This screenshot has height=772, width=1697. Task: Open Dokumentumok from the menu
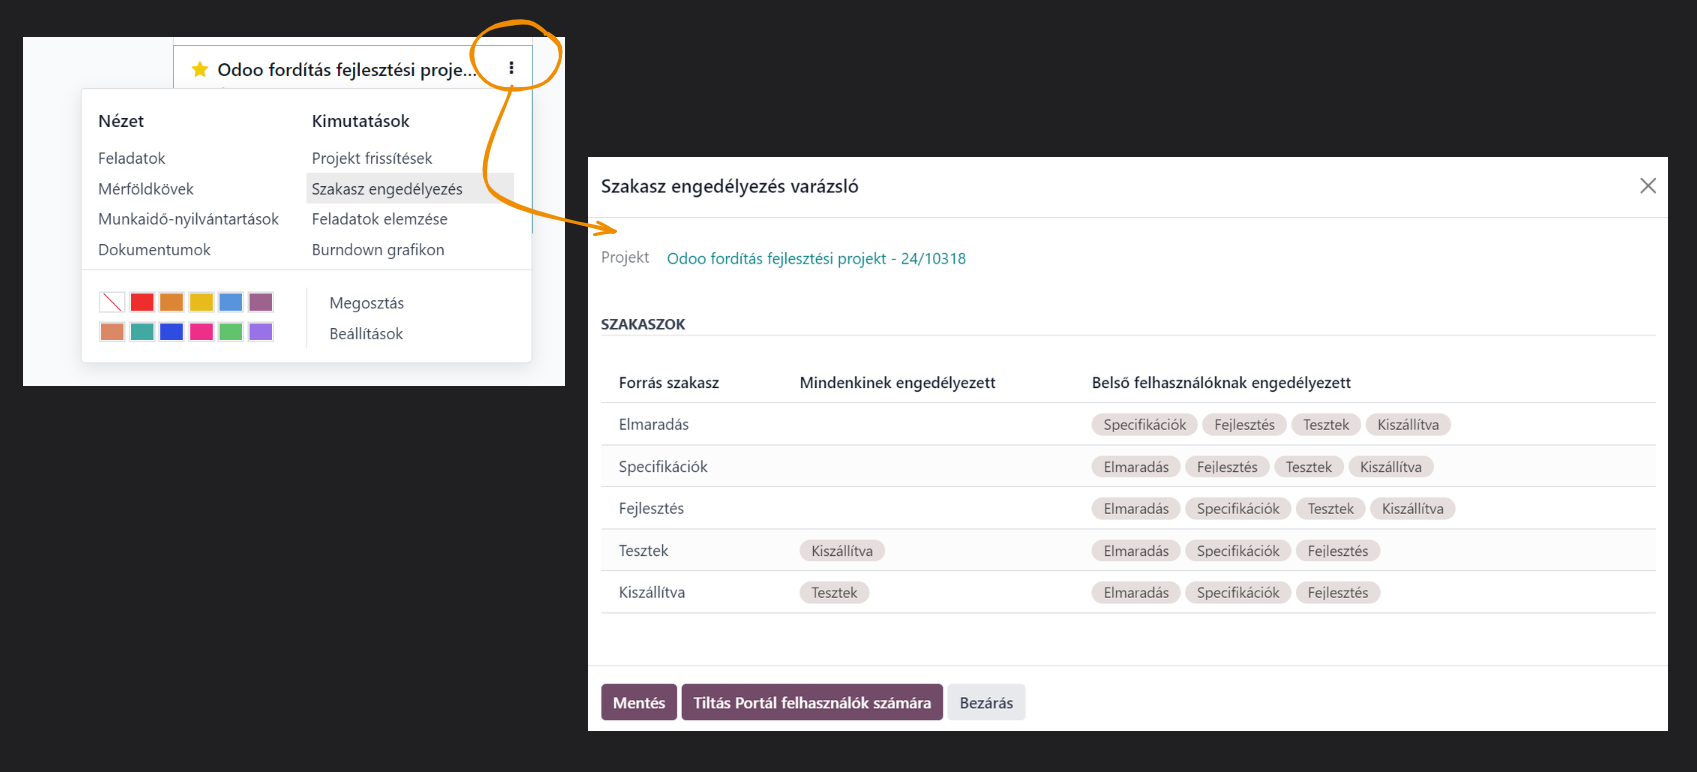click(154, 250)
